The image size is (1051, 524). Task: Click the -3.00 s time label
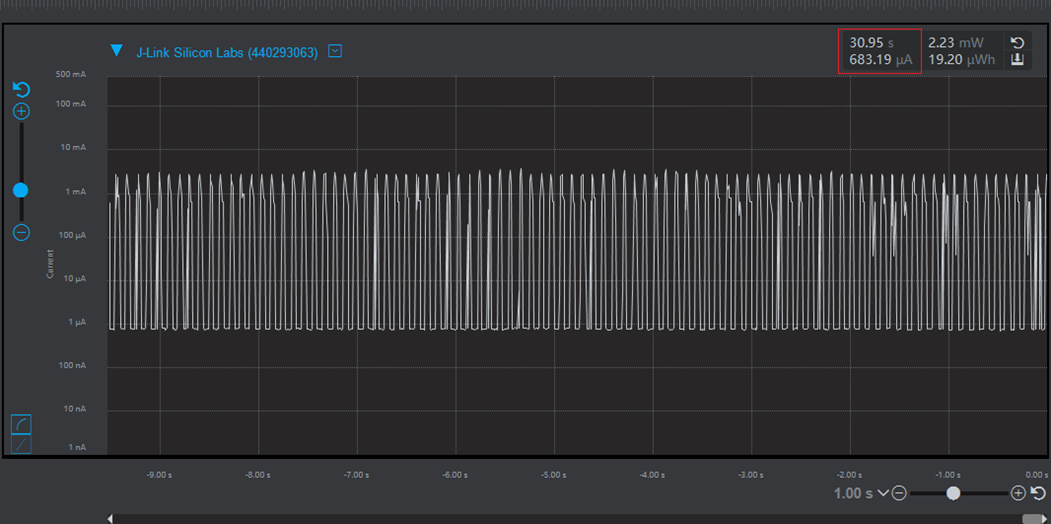pos(751,475)
